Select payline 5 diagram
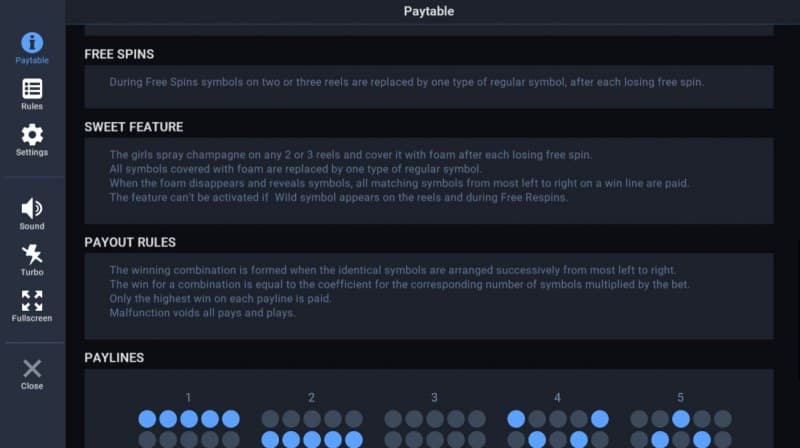800x448 pixels. (x=680, y=428)
